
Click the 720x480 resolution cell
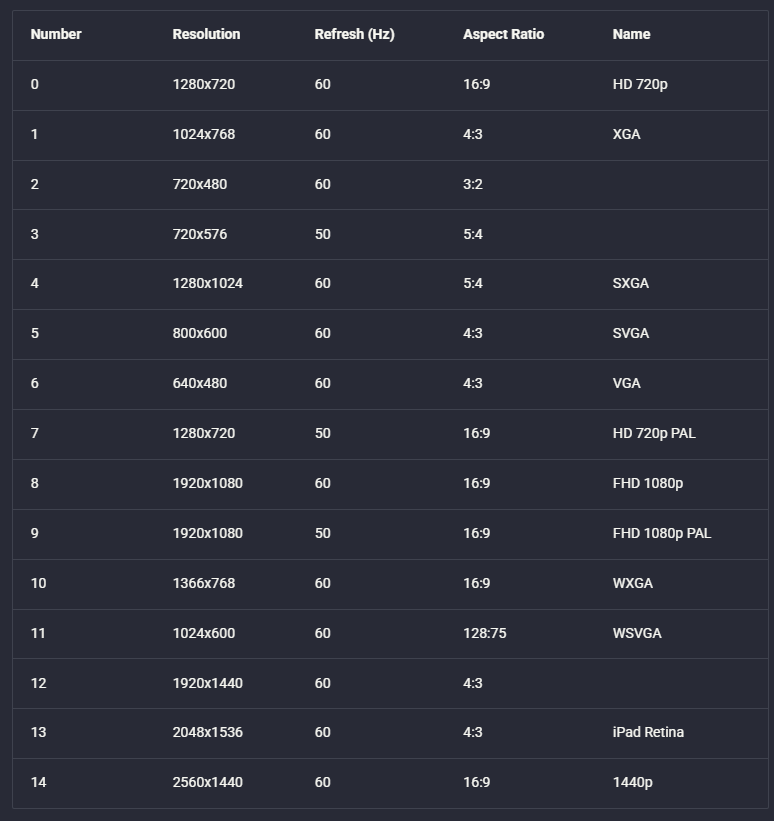[200, 184]
